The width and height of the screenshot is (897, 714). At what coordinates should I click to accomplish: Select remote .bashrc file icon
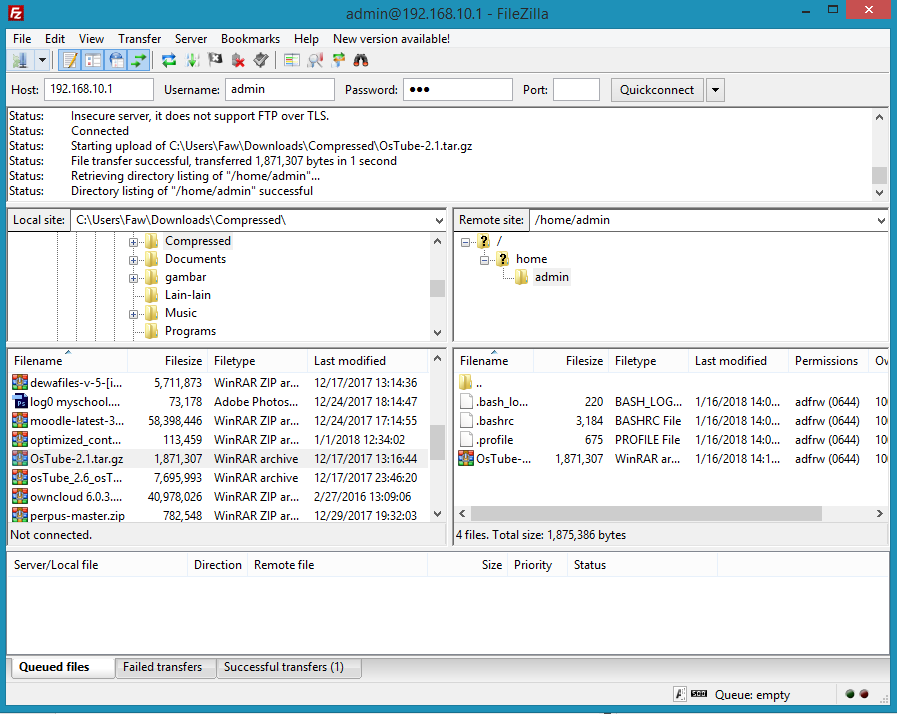pyautogui.click(x=466, y=421)
